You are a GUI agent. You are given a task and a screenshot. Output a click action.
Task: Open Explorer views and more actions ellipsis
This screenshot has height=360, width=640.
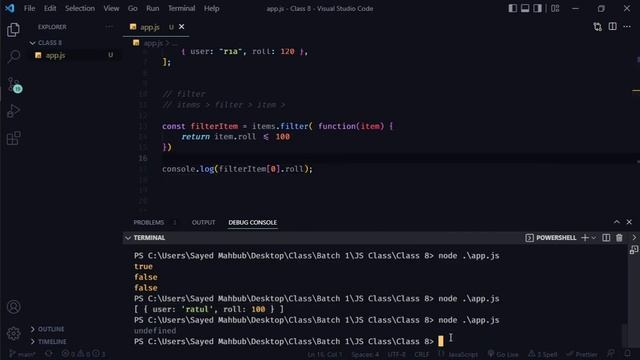tap(109, 27)
